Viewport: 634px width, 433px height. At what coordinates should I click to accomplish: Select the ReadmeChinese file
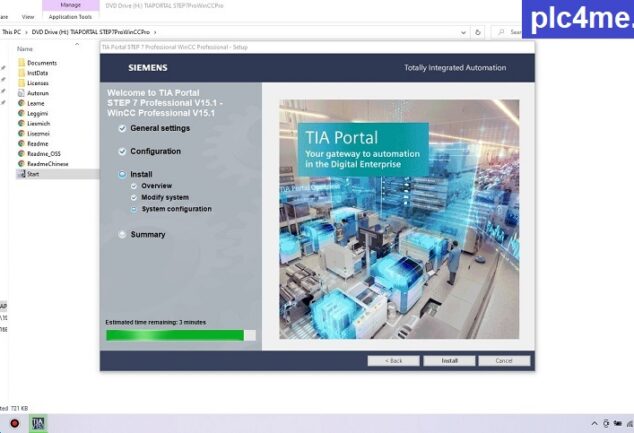click(47, 163)
